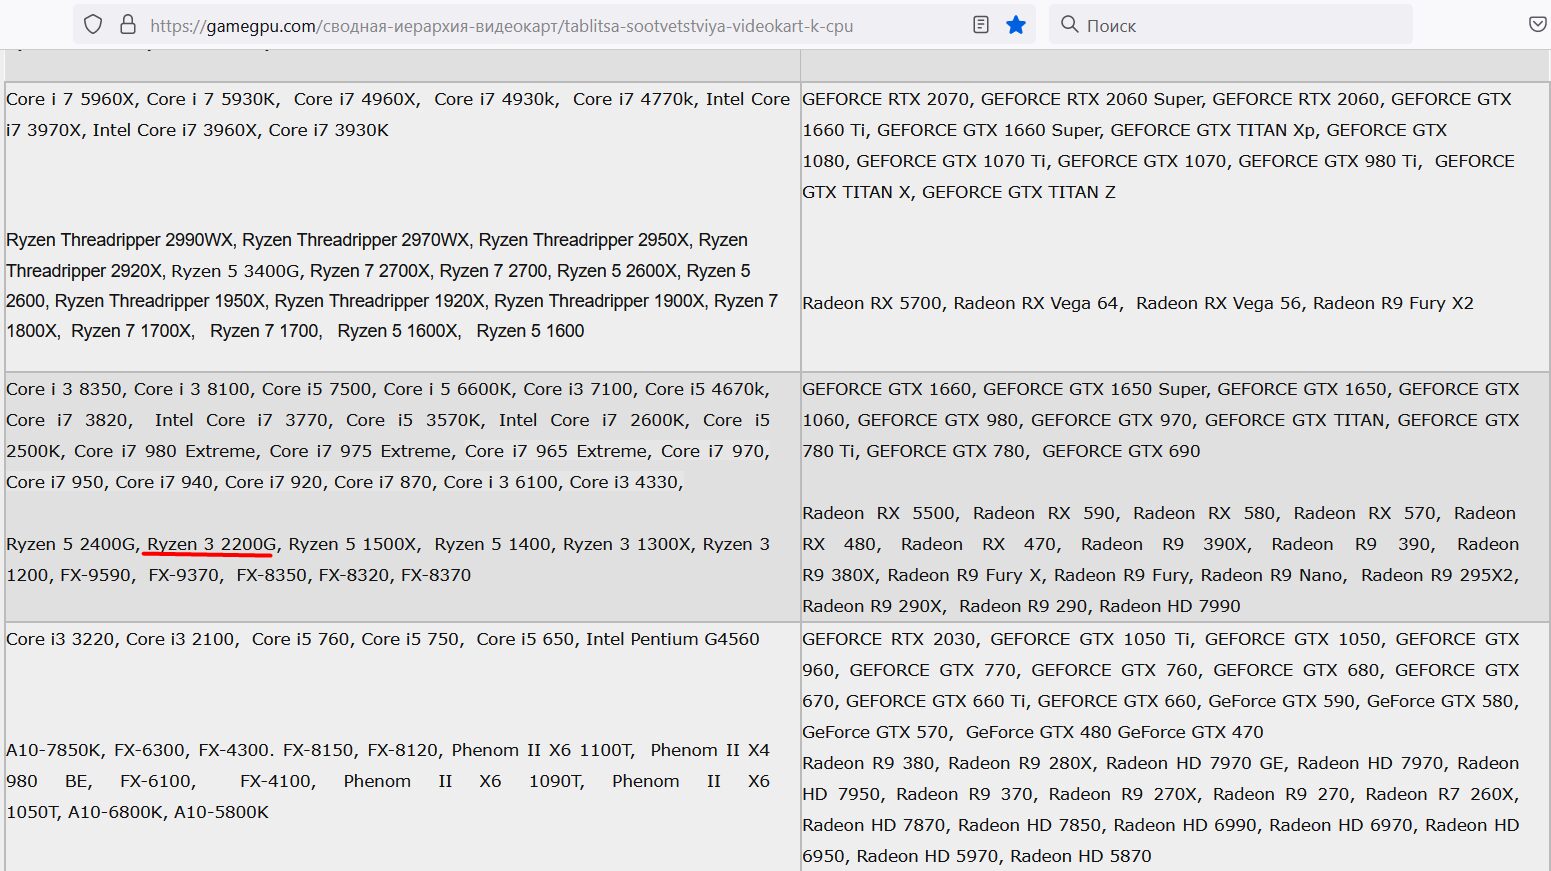The height and width of the screenshot is (871, 1551).
Task: Click the FX-9590 text
Action: coord(96,575)
